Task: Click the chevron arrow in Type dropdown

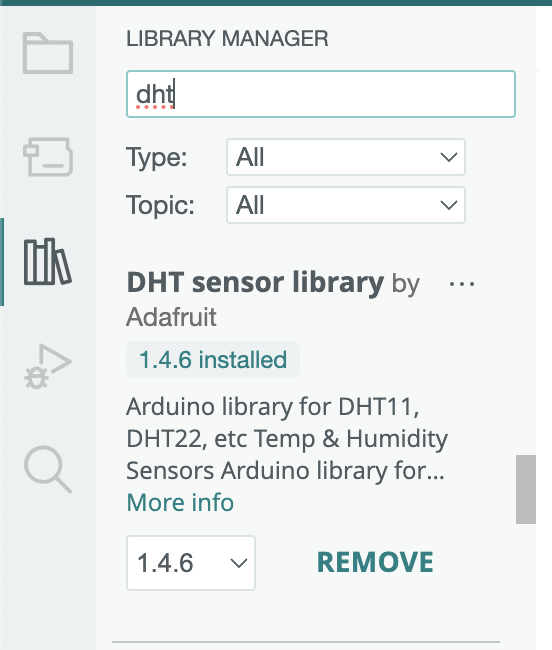Action: pyautogui.click(x=448, y=157)
